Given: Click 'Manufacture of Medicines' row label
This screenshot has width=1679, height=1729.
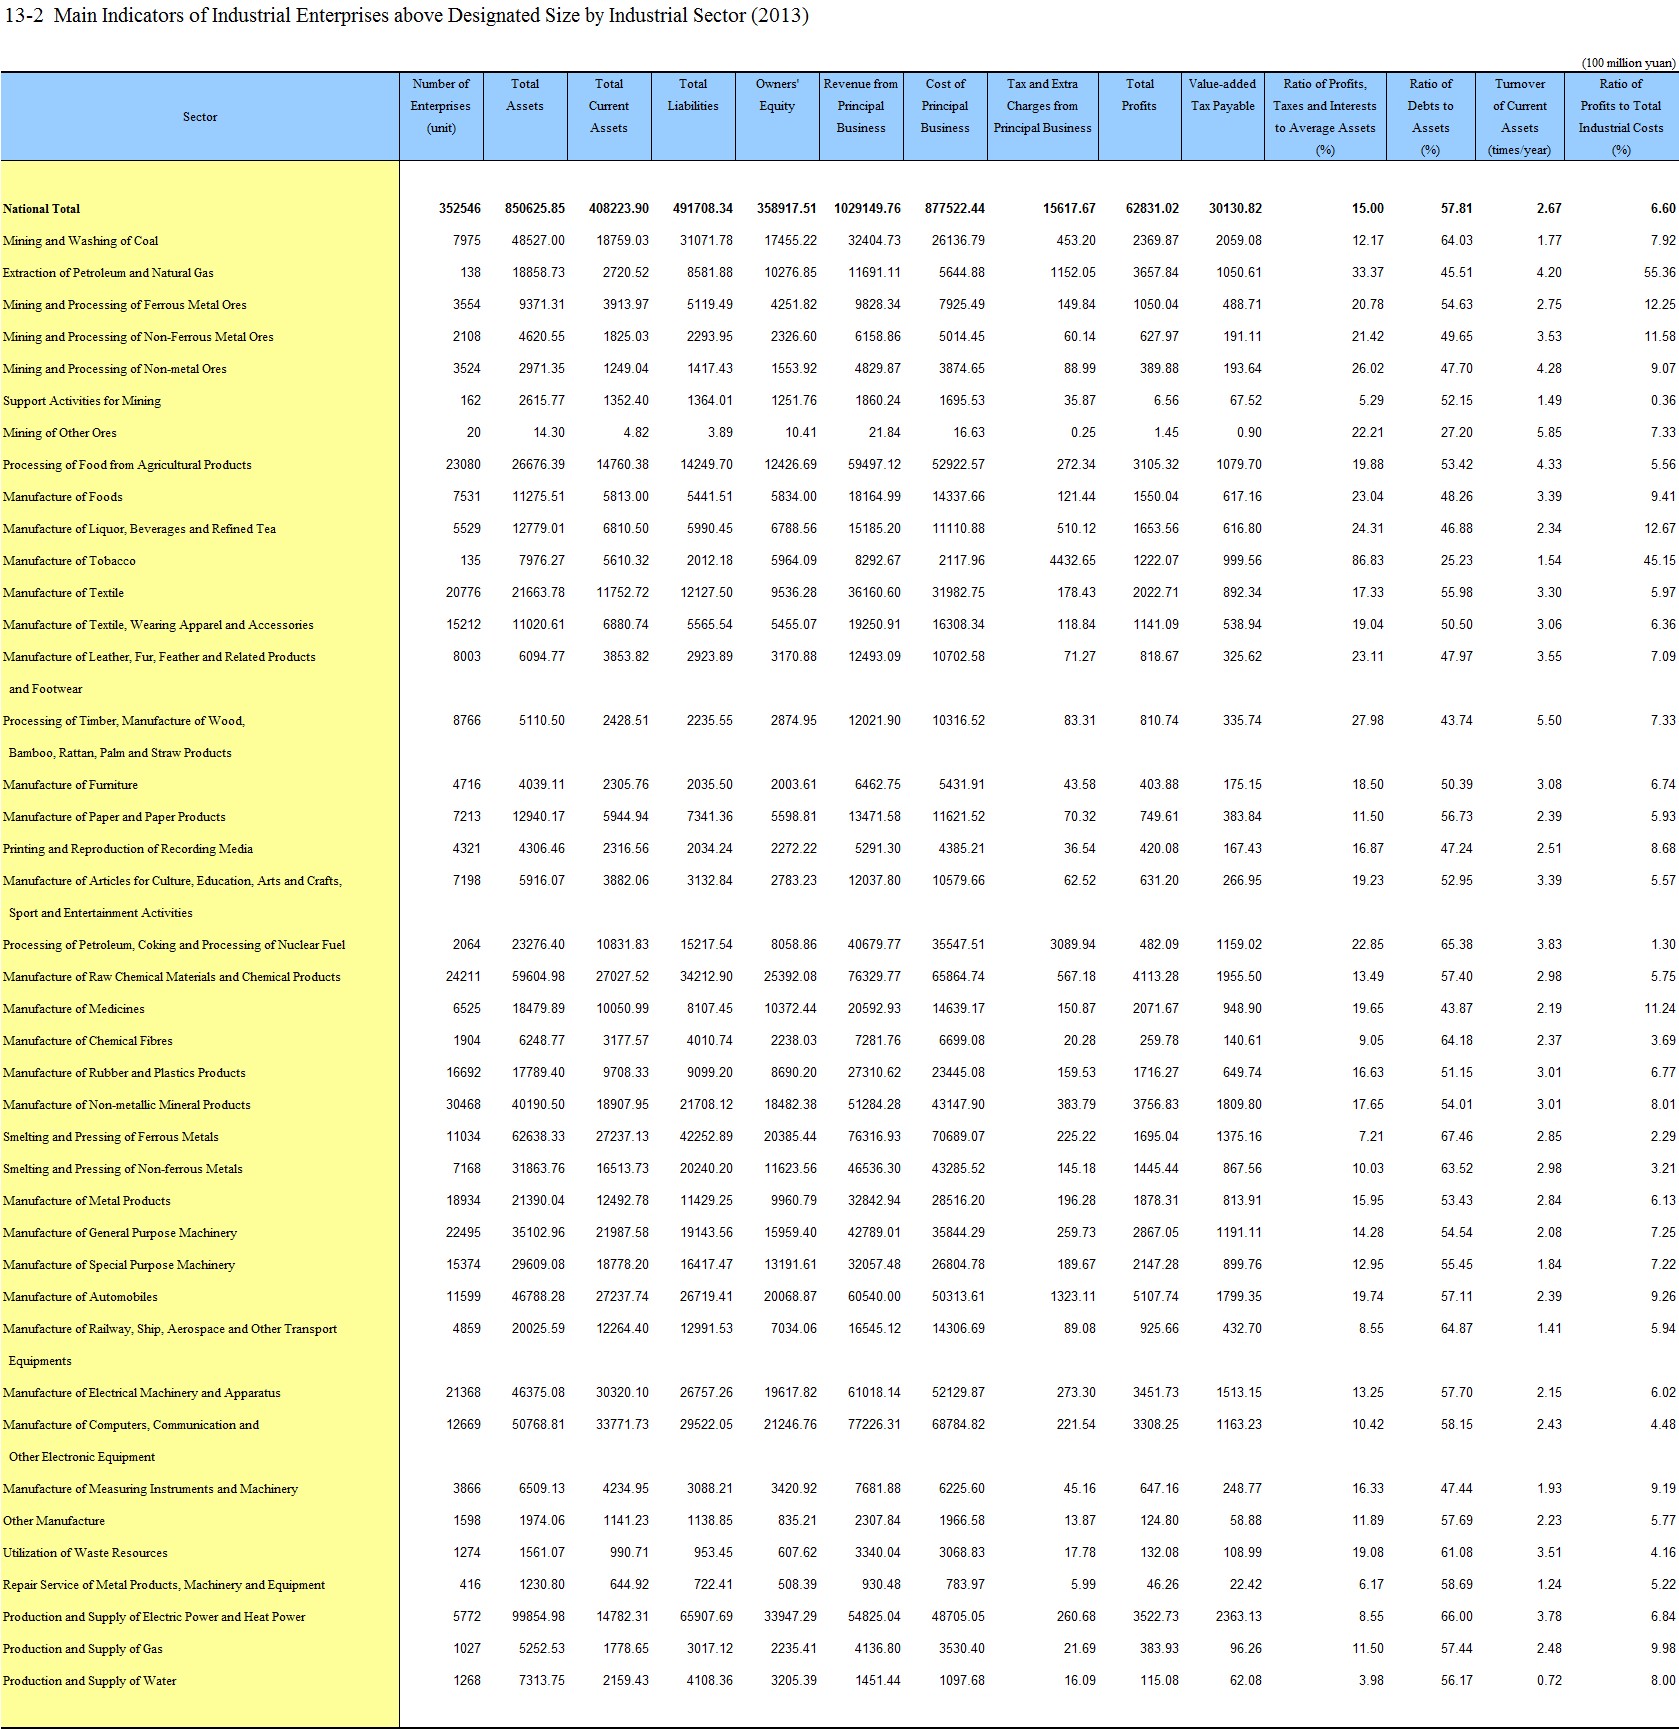Looking at the screenshot, I should coord(73,1009).
